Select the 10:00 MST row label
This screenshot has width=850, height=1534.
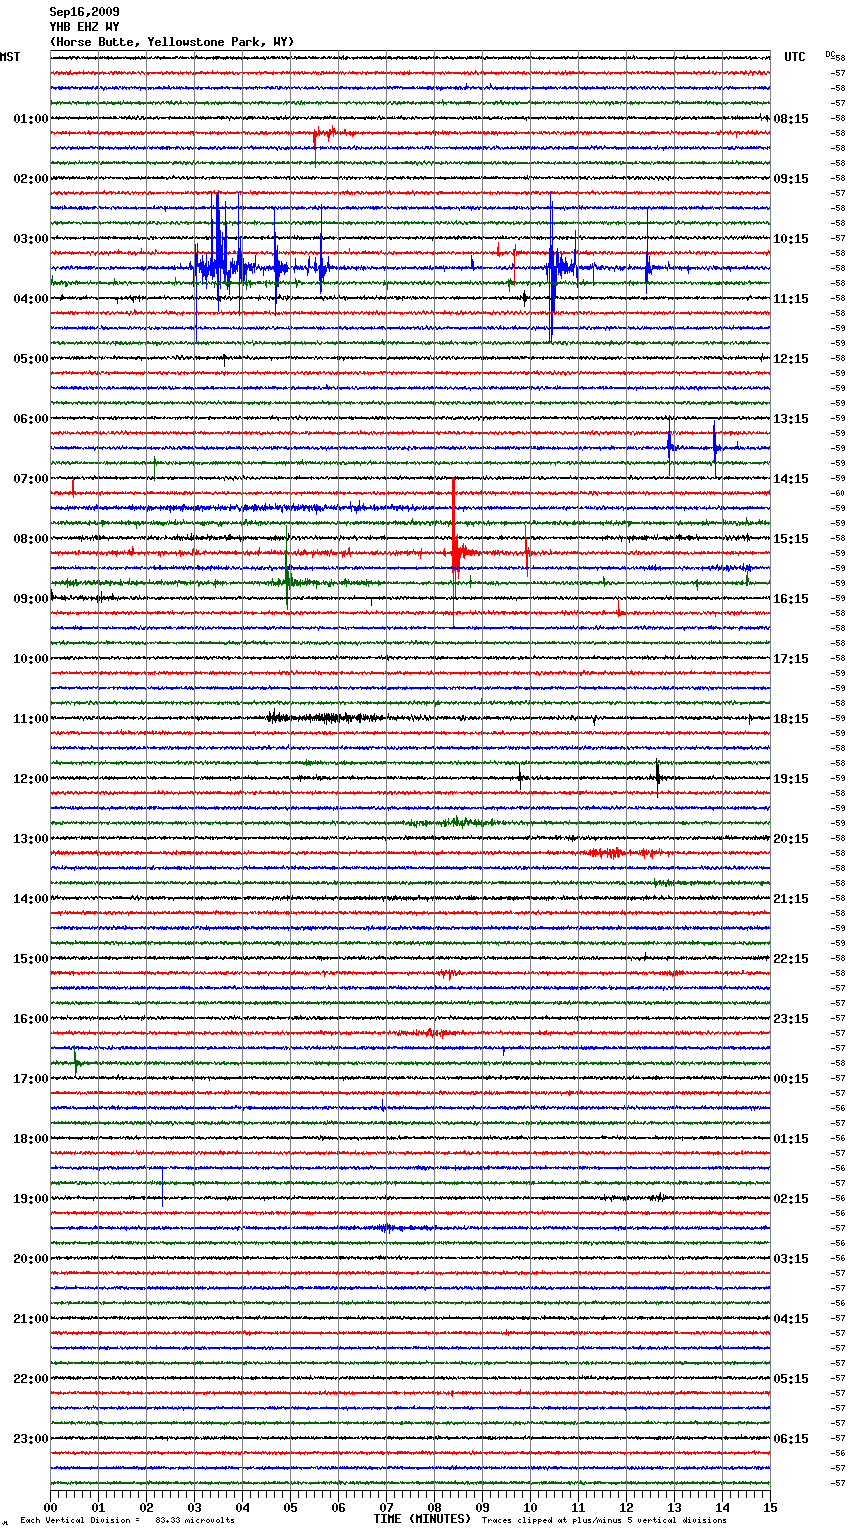pyautogui.click(x=30, y=659)
